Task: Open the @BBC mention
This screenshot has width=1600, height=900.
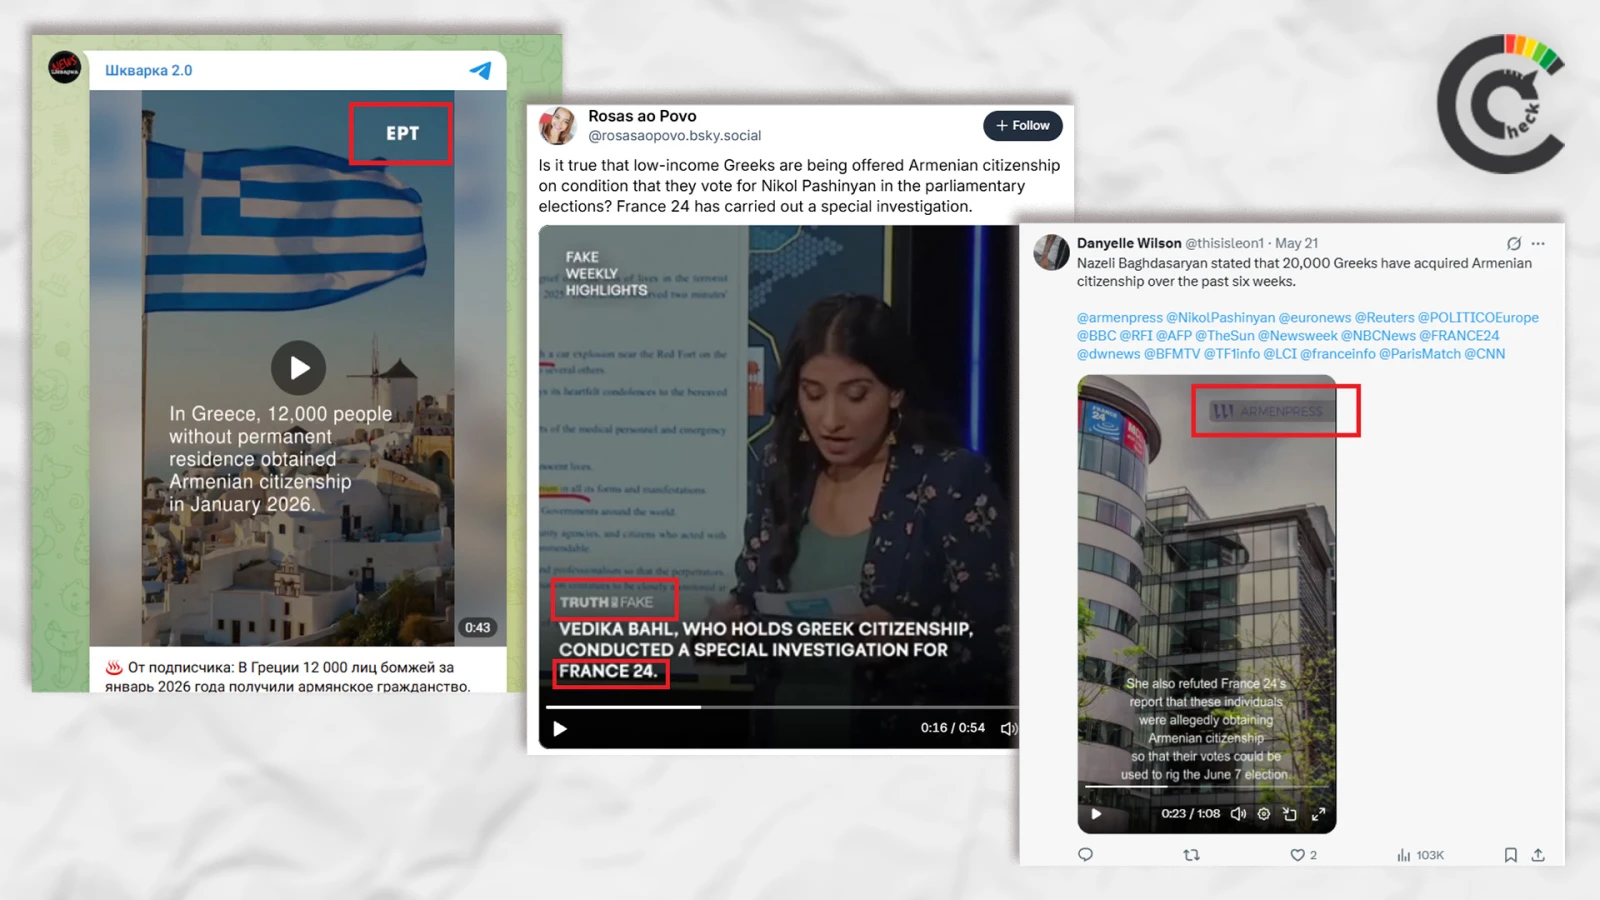Action: (1096, 335)
